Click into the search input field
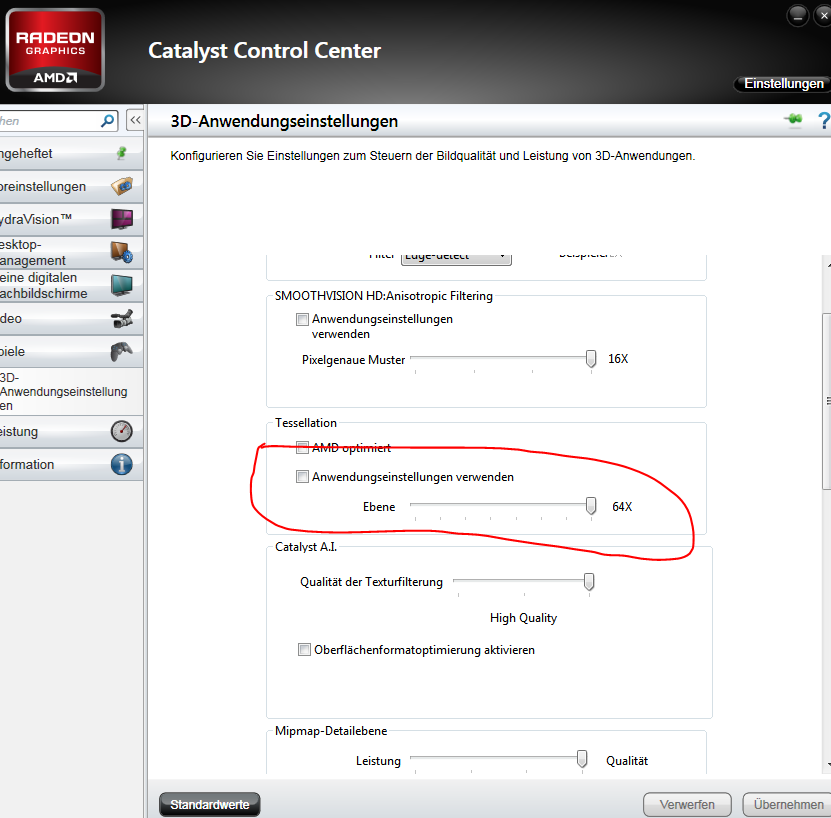The height and width of the screenshot is (818, 831). 50,121
